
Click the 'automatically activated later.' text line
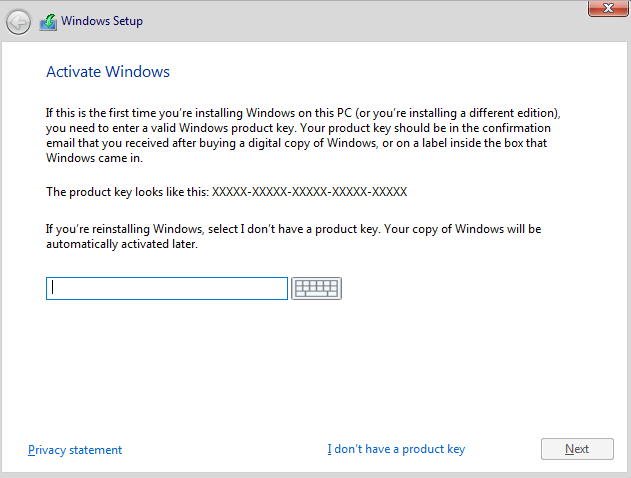click(122, 244)
